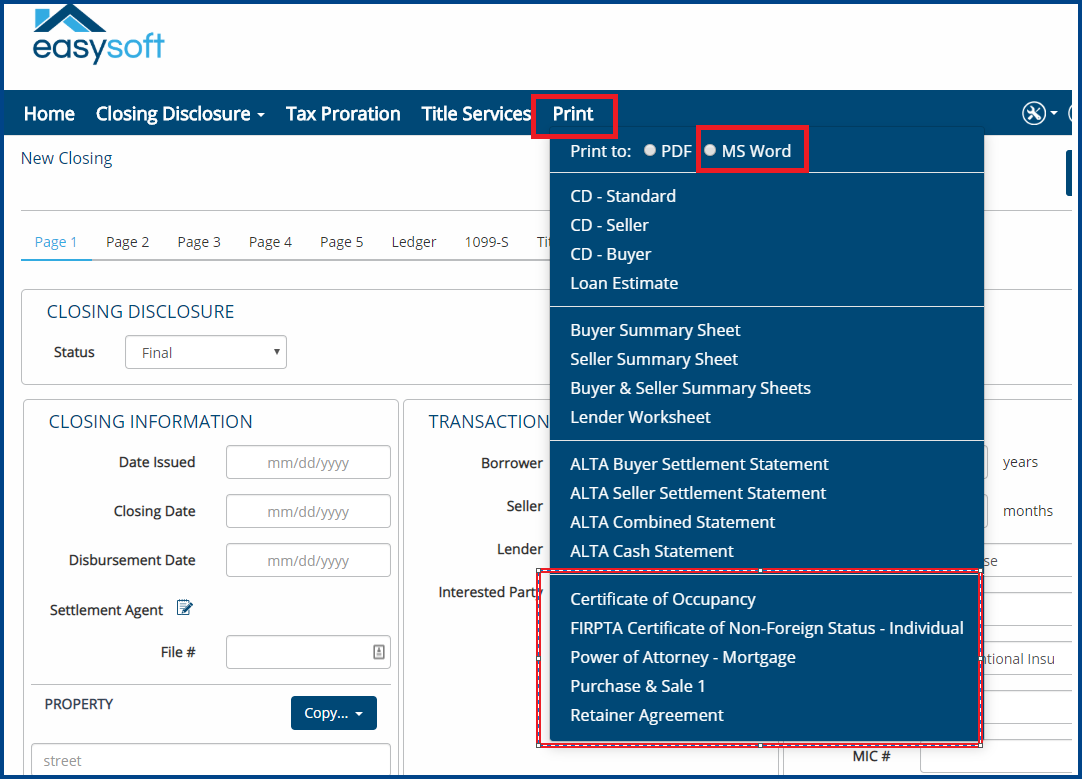Click the File # lookup icon
Screen dimensions: 1082x779
tap(379, 652)
